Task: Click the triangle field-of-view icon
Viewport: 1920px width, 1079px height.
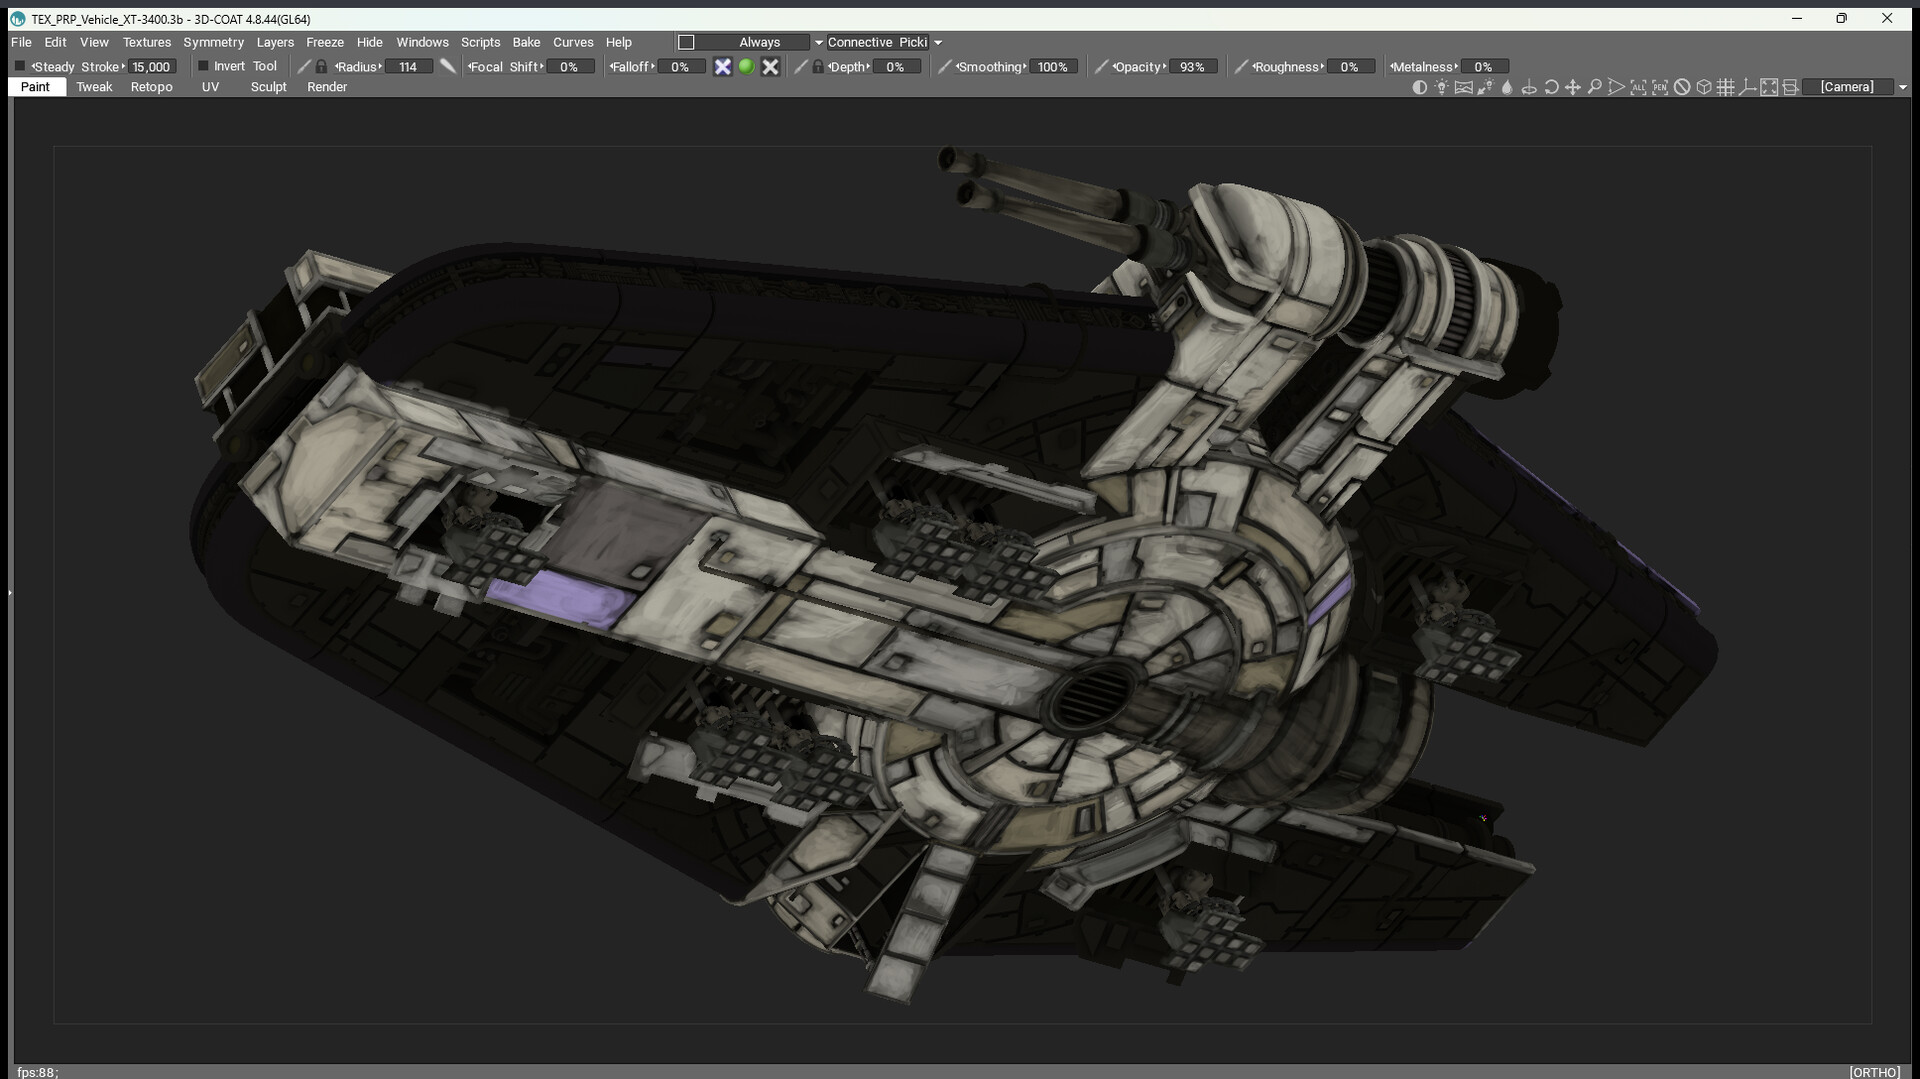Action: click(1616, 87)
